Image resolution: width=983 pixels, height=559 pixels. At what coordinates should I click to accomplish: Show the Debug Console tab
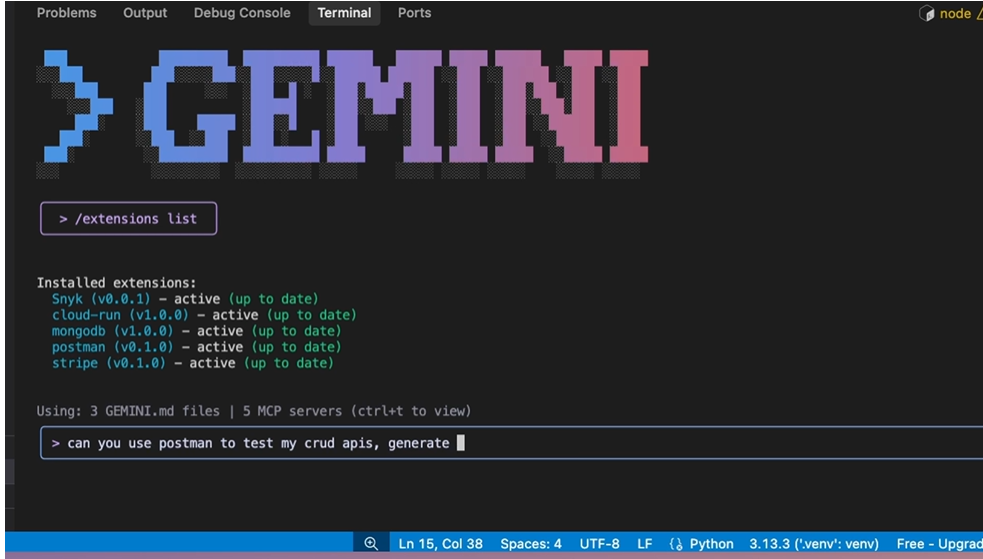tap(242, 13)
